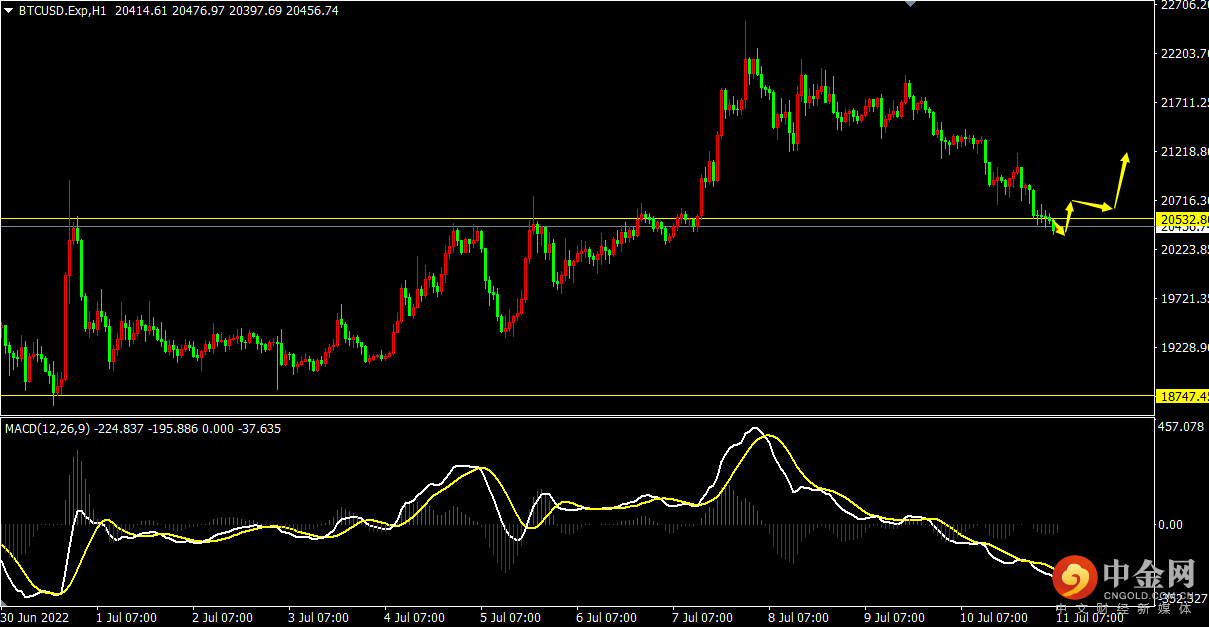
Task: Select the BTCUSD.Exp,H1 symbol title text
Action: pyautogui.click(x=63, y=10)
